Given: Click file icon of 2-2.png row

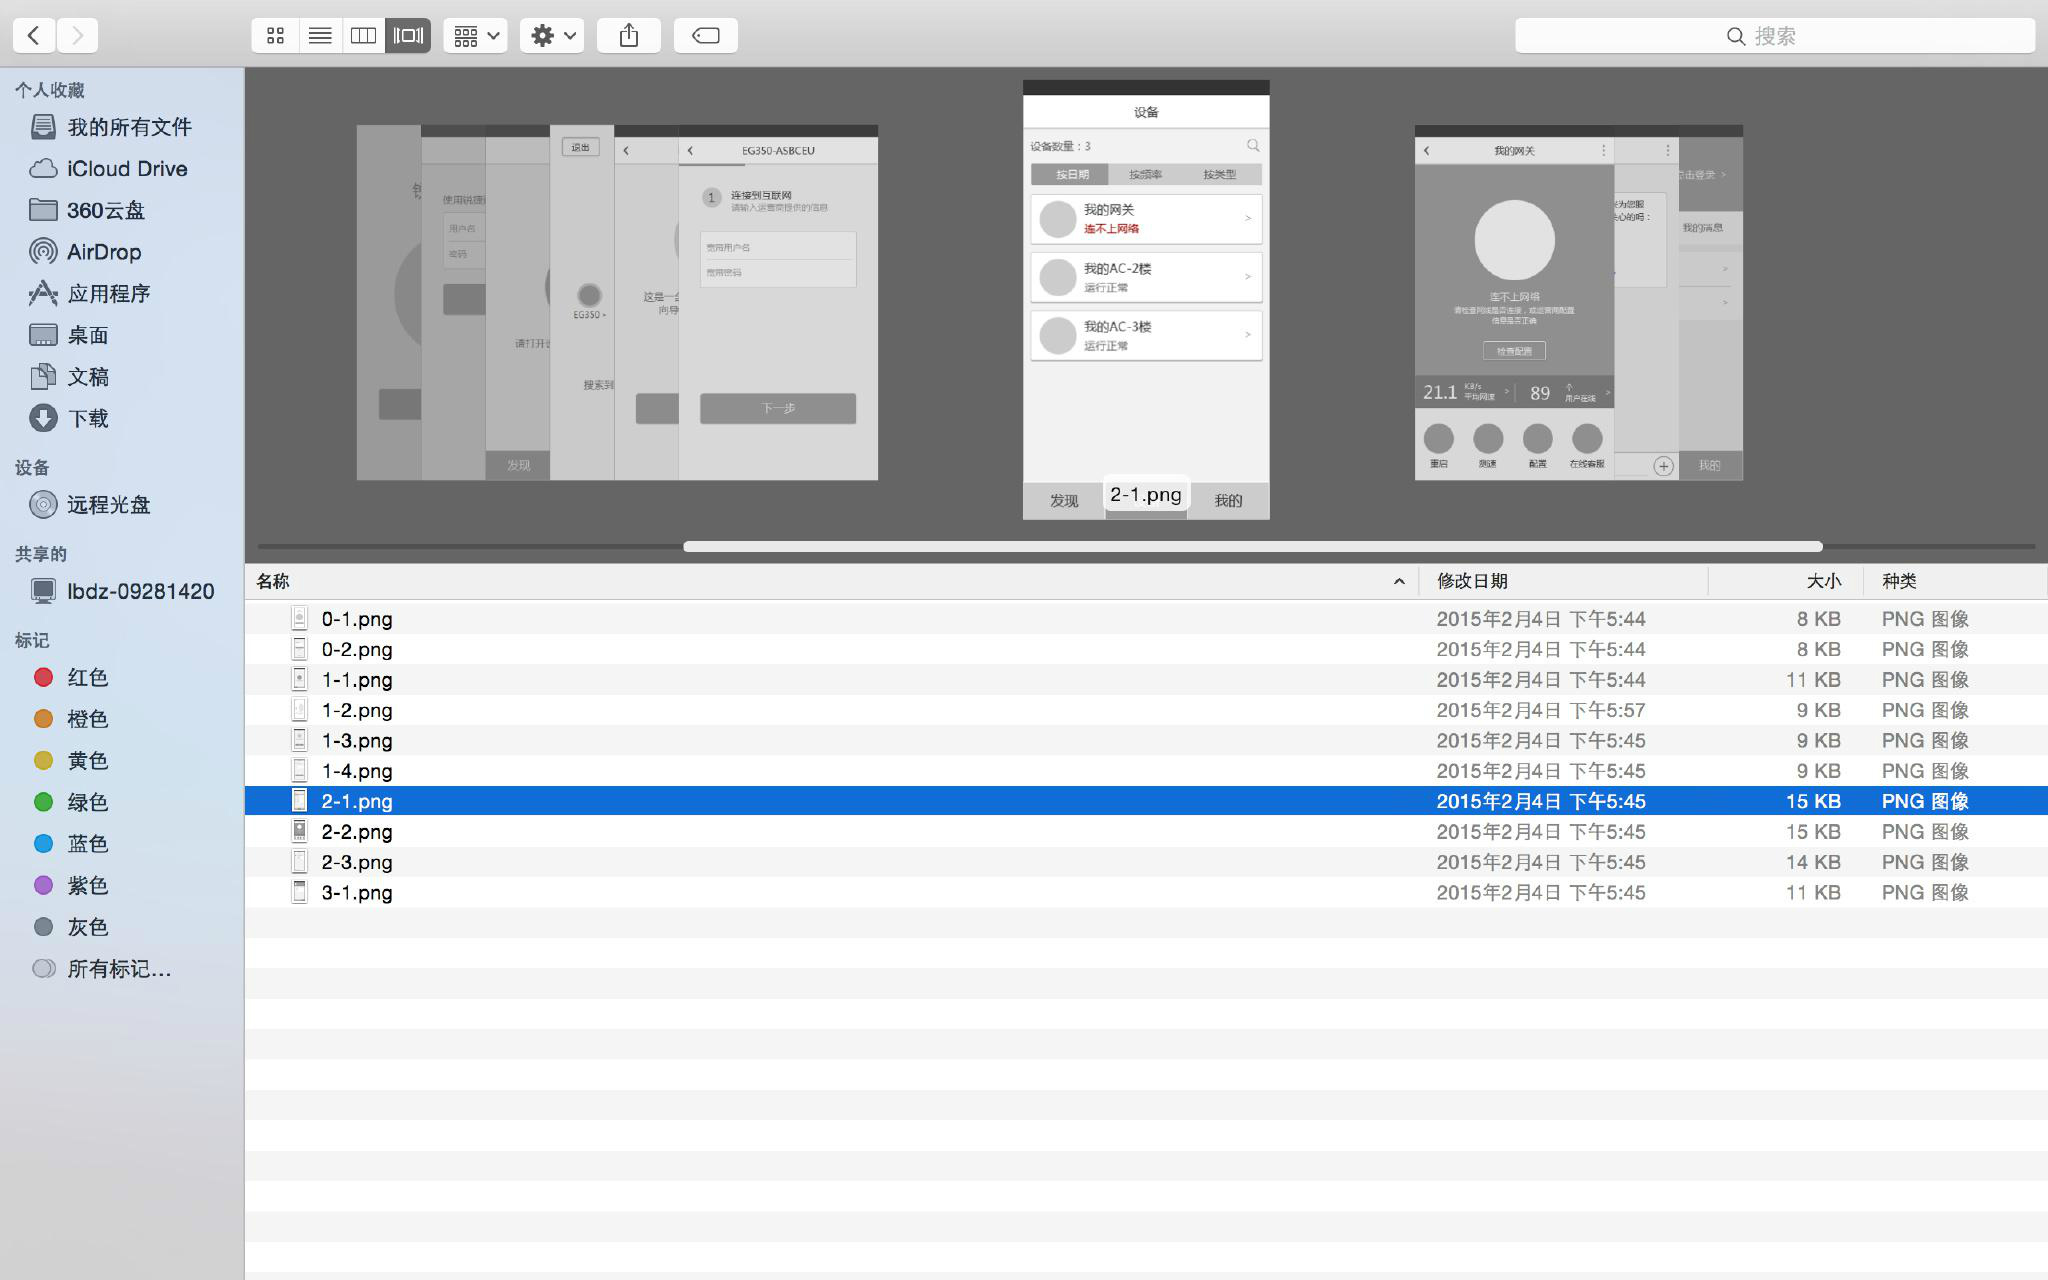Looking at the screenshot, I should [299, 831].
